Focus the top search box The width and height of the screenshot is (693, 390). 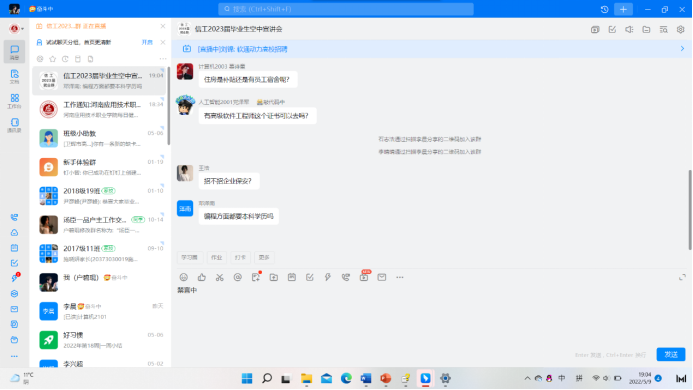346,9
